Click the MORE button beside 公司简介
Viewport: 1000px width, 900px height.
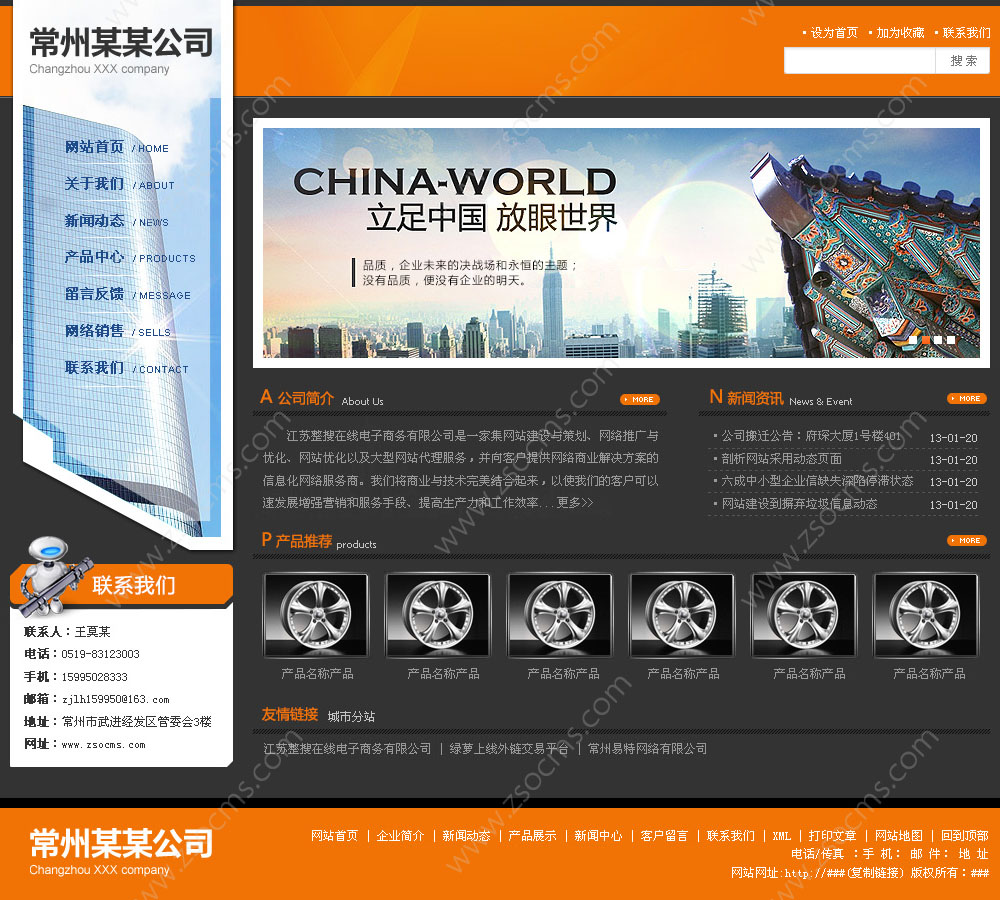pos(639,399)
